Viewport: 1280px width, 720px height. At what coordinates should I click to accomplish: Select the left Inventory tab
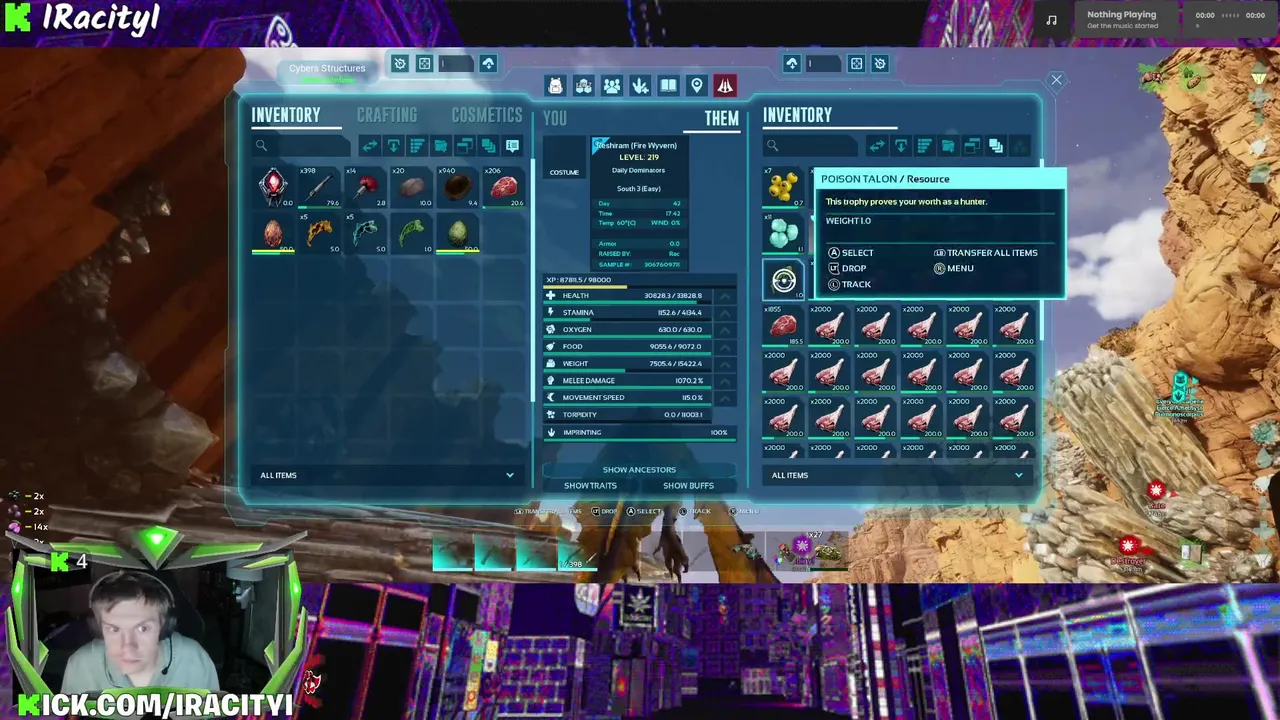coord(286,115)
